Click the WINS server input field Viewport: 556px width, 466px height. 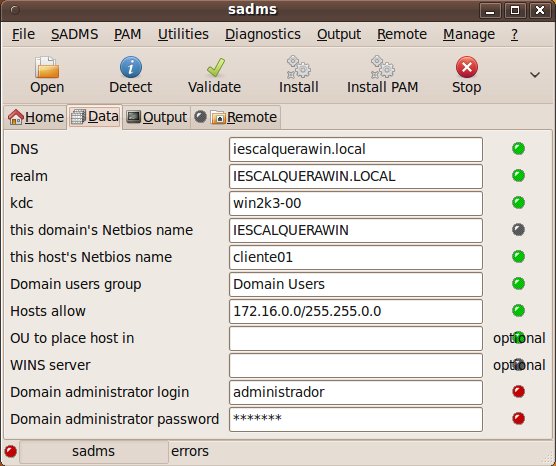356,365
